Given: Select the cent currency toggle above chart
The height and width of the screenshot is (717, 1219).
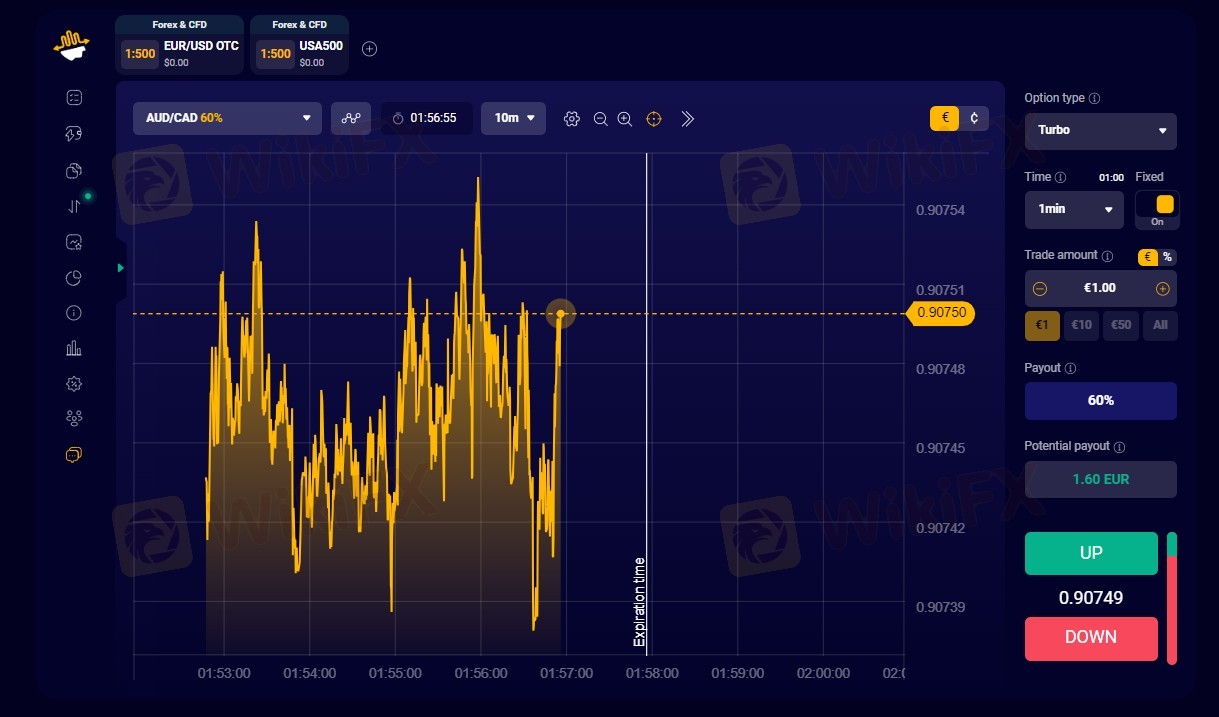Looking at the screenshot, I should [x=974, y=118].
